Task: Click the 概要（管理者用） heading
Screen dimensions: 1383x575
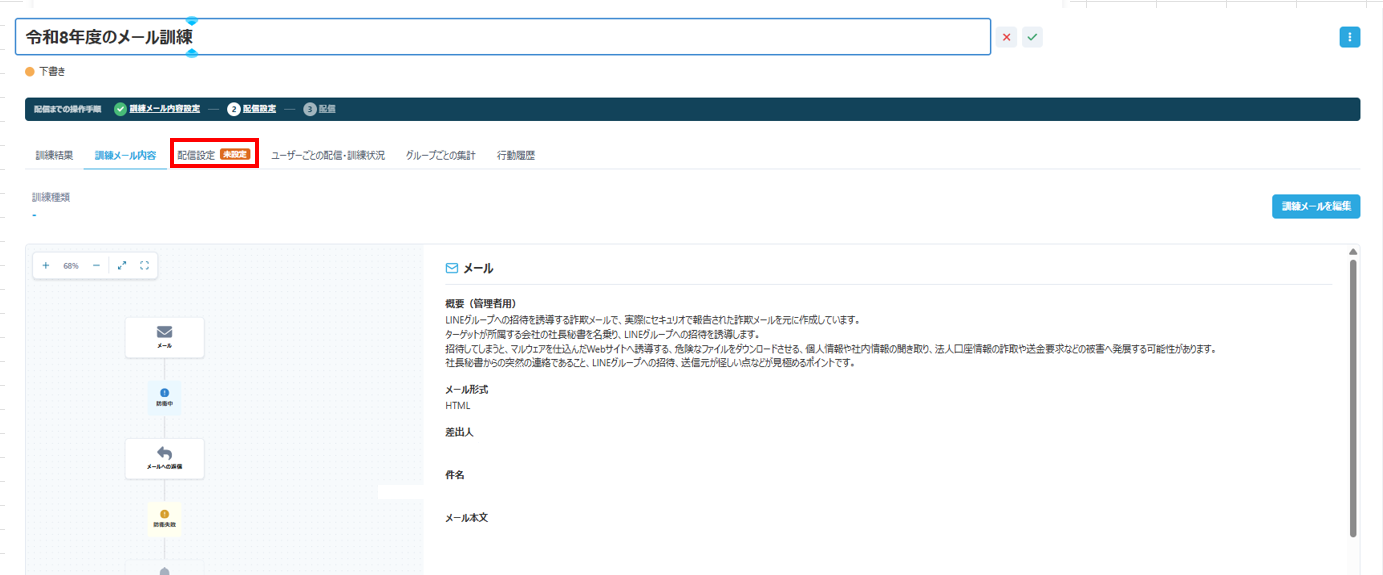Action: pyautogui.click(x=481, y=303)
